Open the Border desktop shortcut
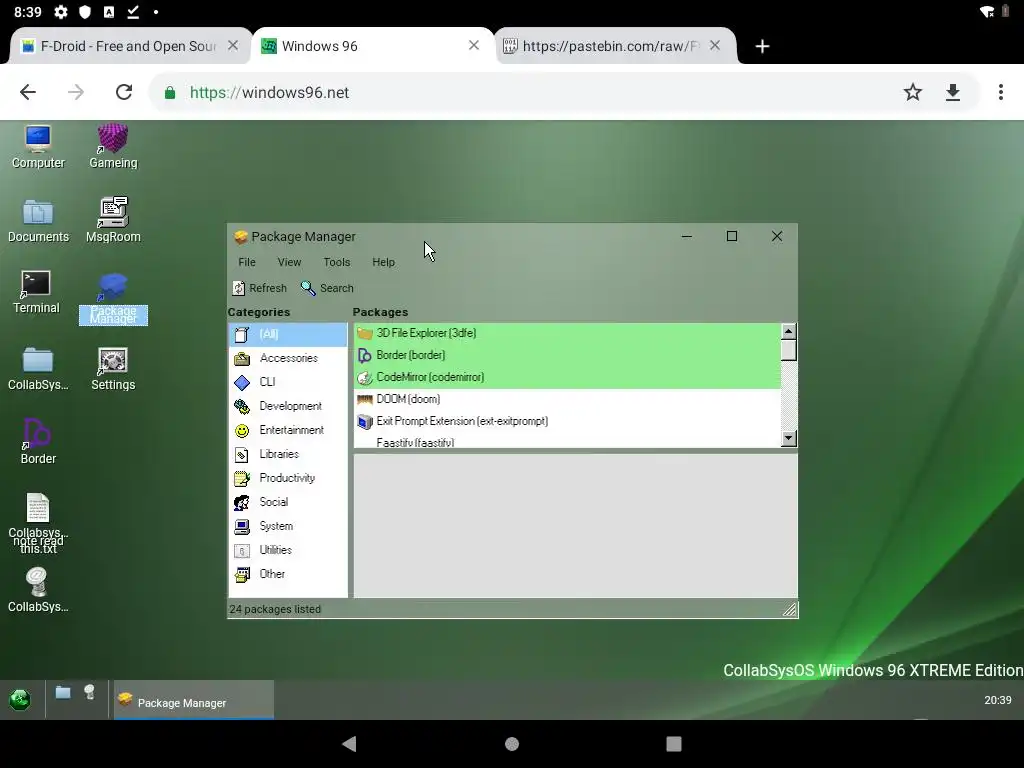 point(38,441)
